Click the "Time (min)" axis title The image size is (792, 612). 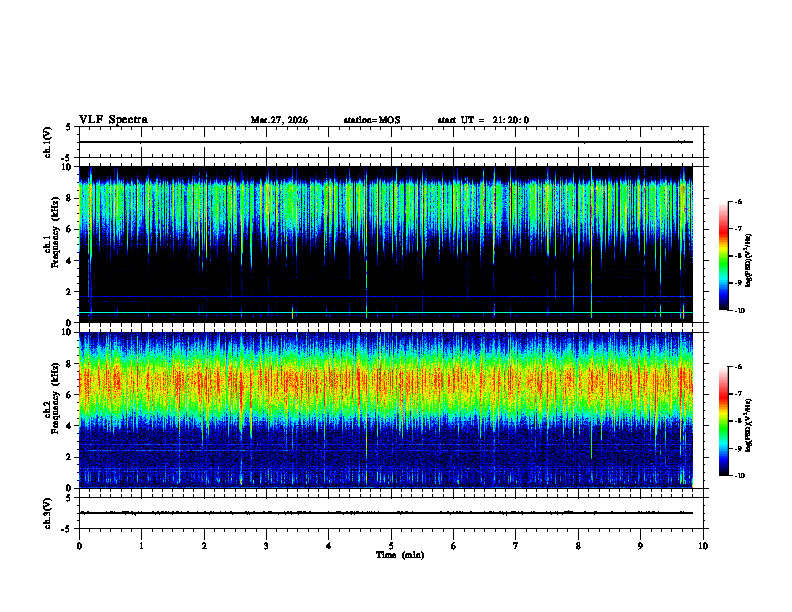point(400,555)
